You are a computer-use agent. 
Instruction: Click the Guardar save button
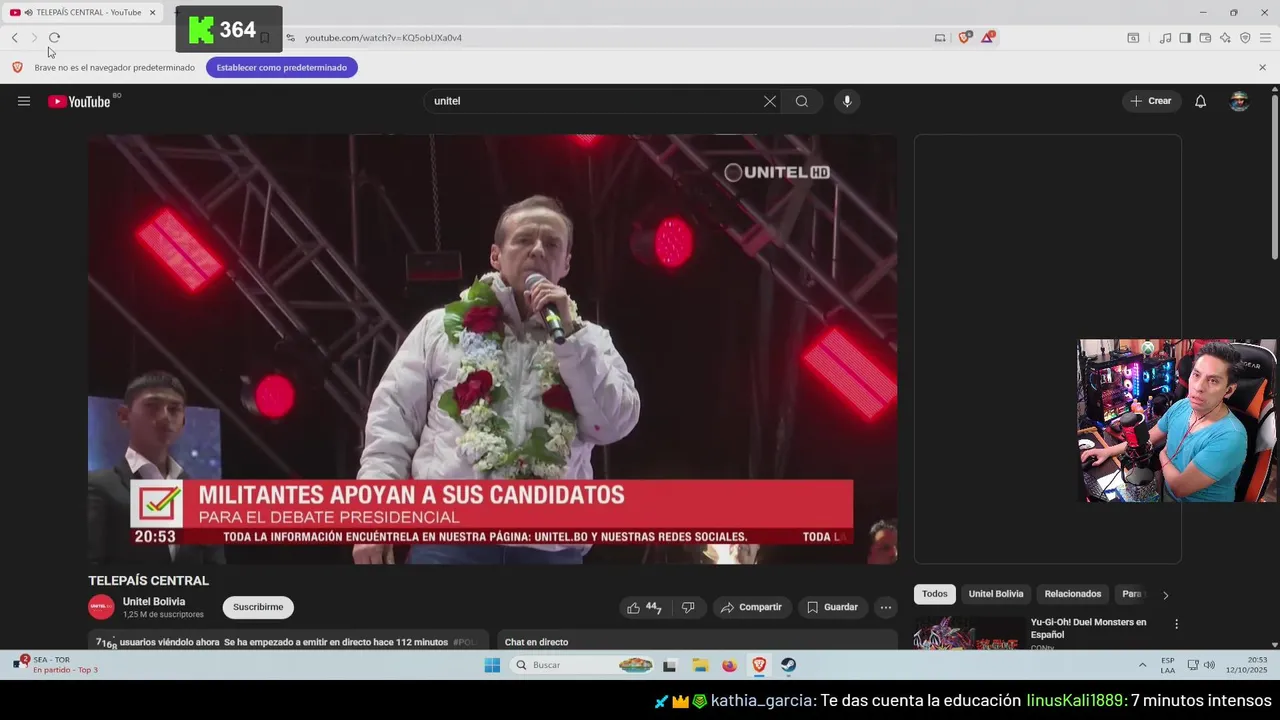(x=832, y=607)
